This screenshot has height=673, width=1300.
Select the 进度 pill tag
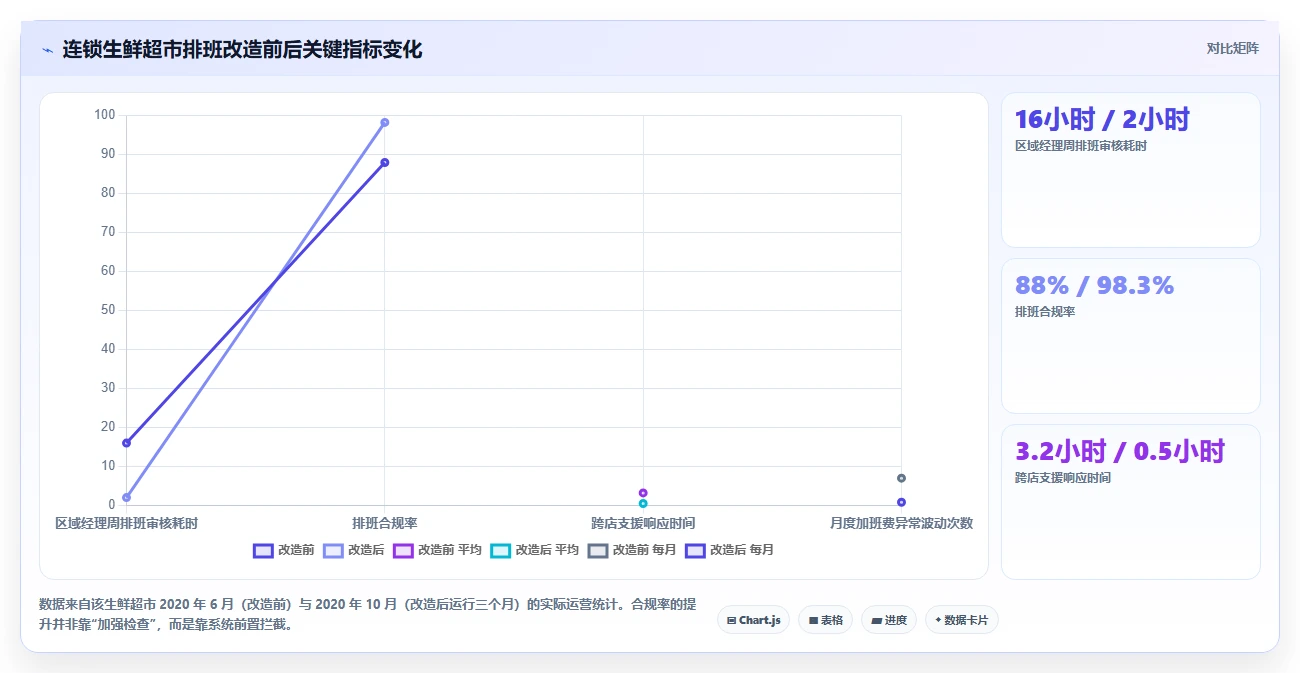tap(888, 620)
